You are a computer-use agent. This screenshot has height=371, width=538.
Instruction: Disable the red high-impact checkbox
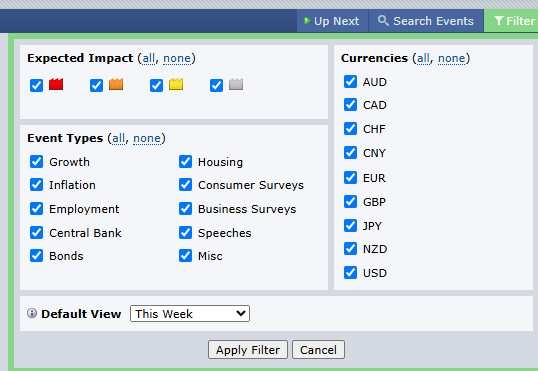36,85
